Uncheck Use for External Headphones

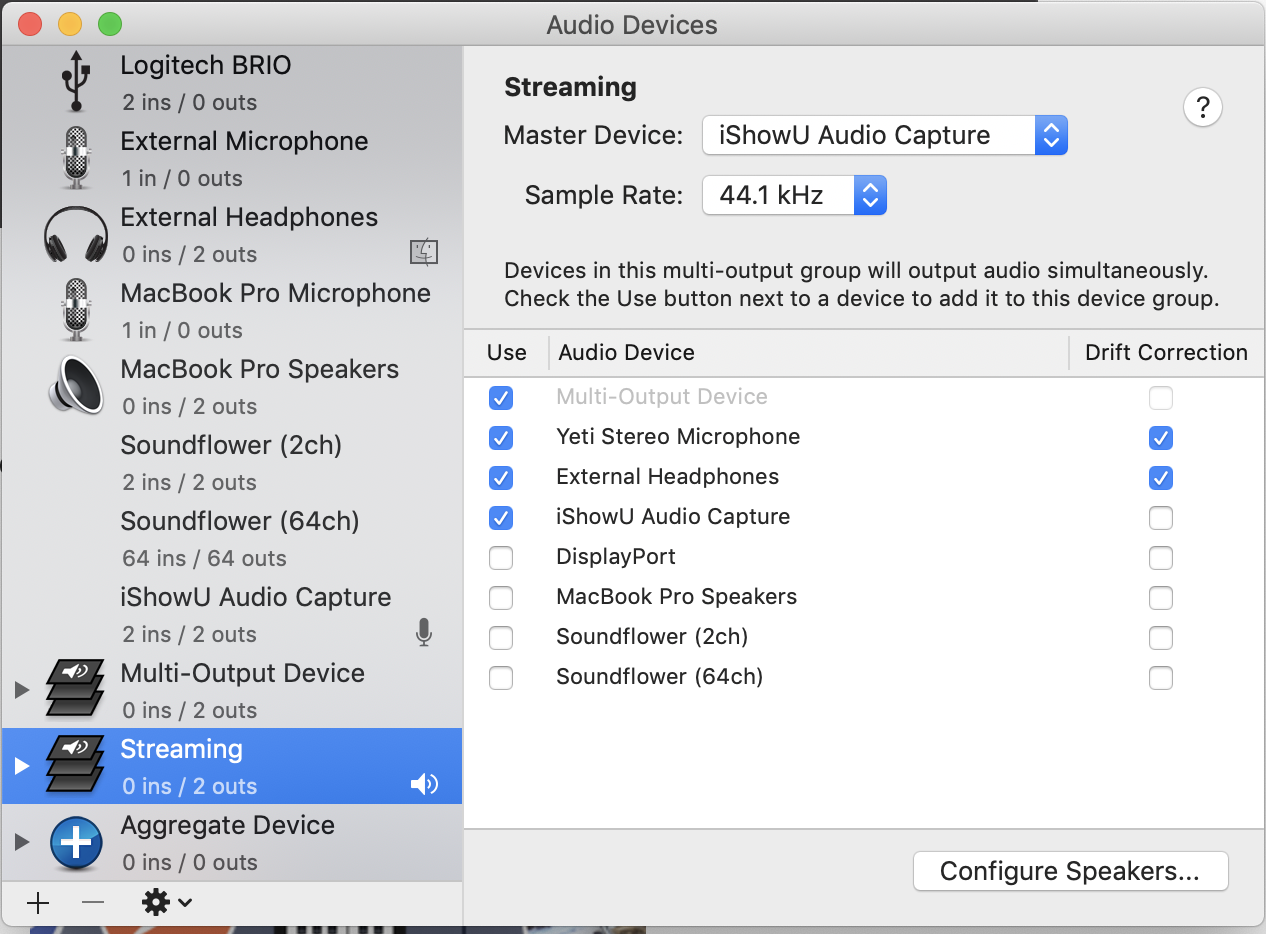tap(501, 478)
